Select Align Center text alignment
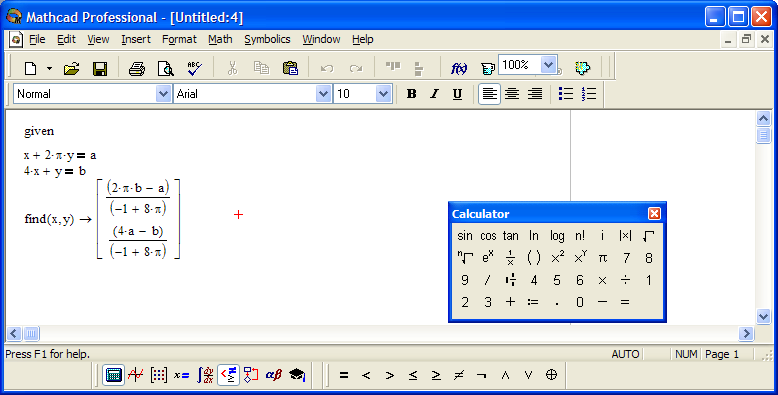The width and height of the screenshot is (778, 395). 512,94
